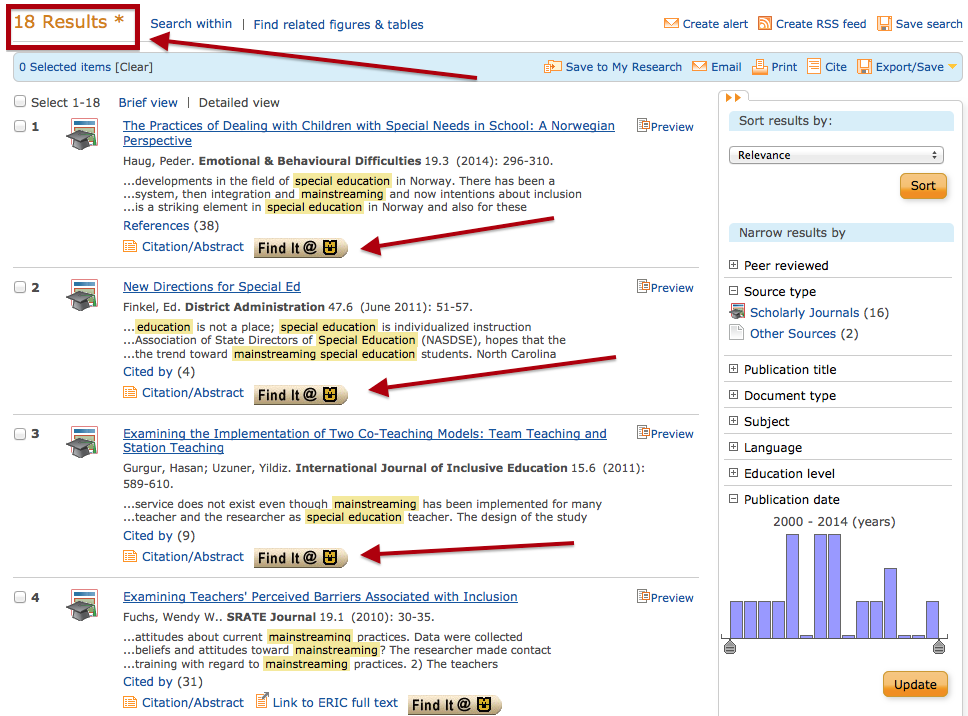The width and height of the screenshot is (968, 716).
Task: Expand the Peer reviewed filter
Action: (734, 264)
